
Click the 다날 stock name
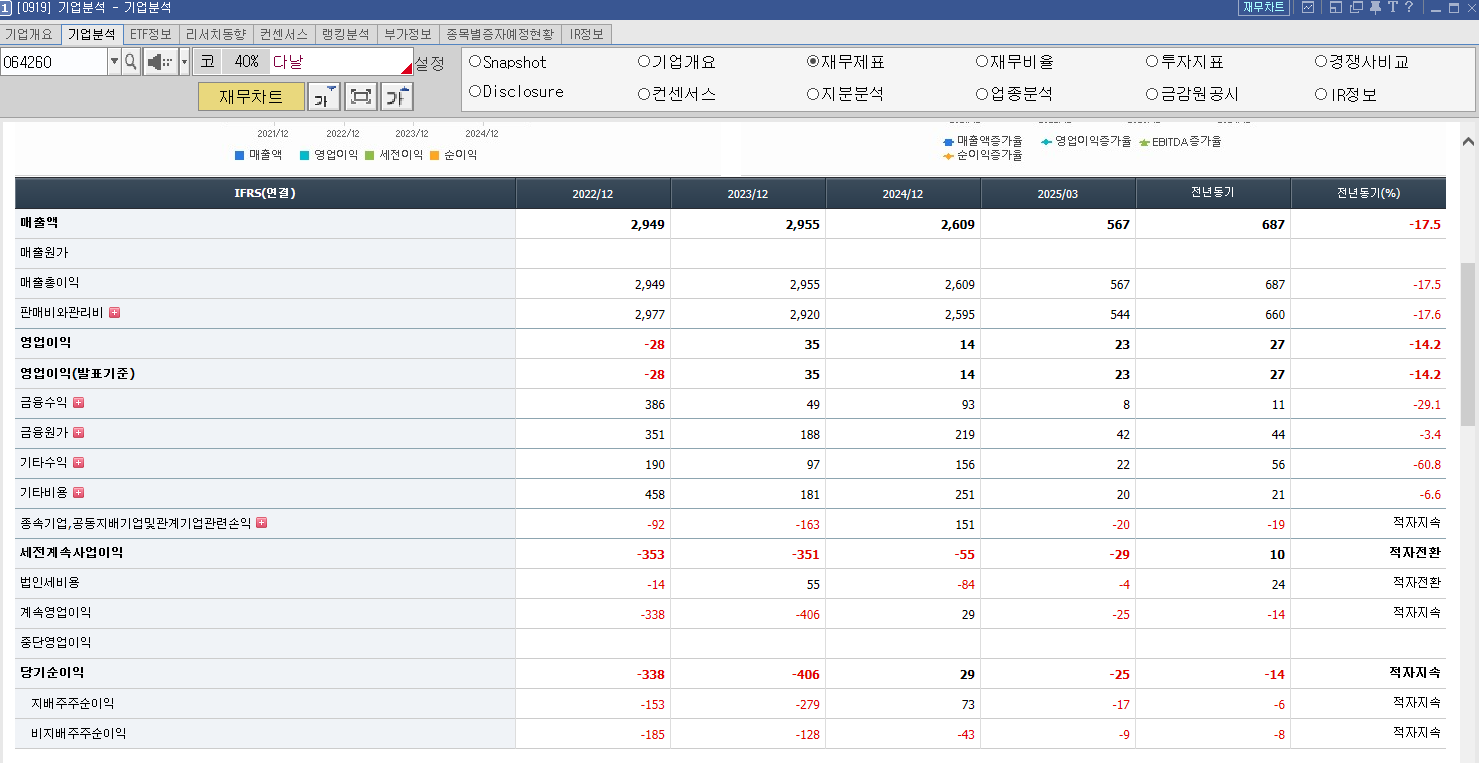coord(288,62)
